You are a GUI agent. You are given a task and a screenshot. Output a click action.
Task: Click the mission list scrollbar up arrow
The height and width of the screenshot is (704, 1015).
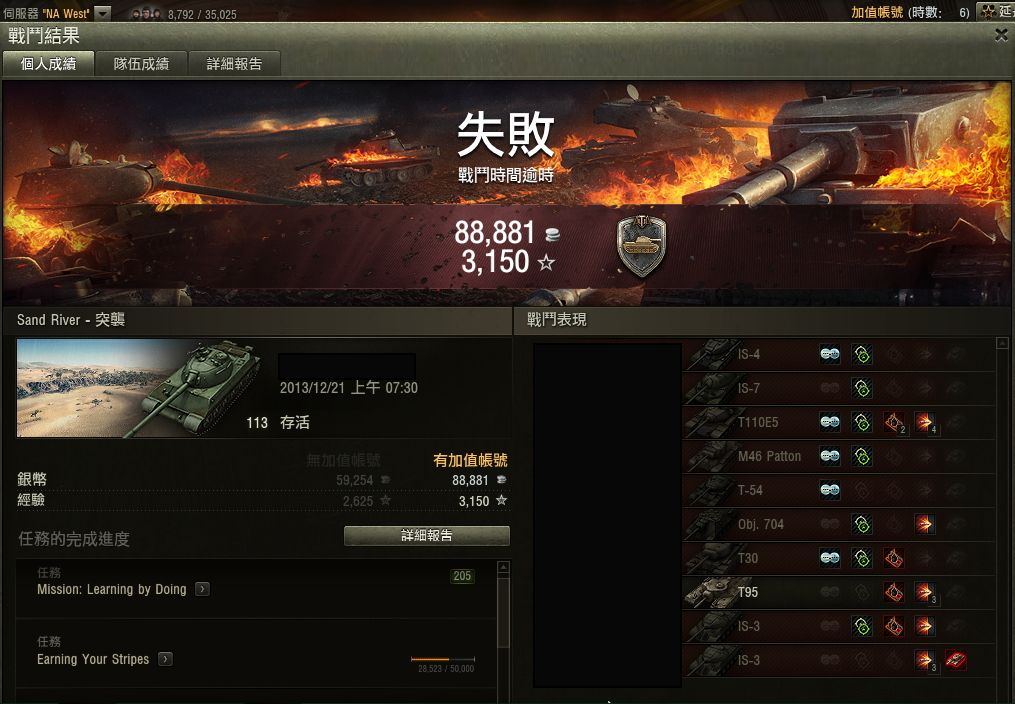point(503,568)
